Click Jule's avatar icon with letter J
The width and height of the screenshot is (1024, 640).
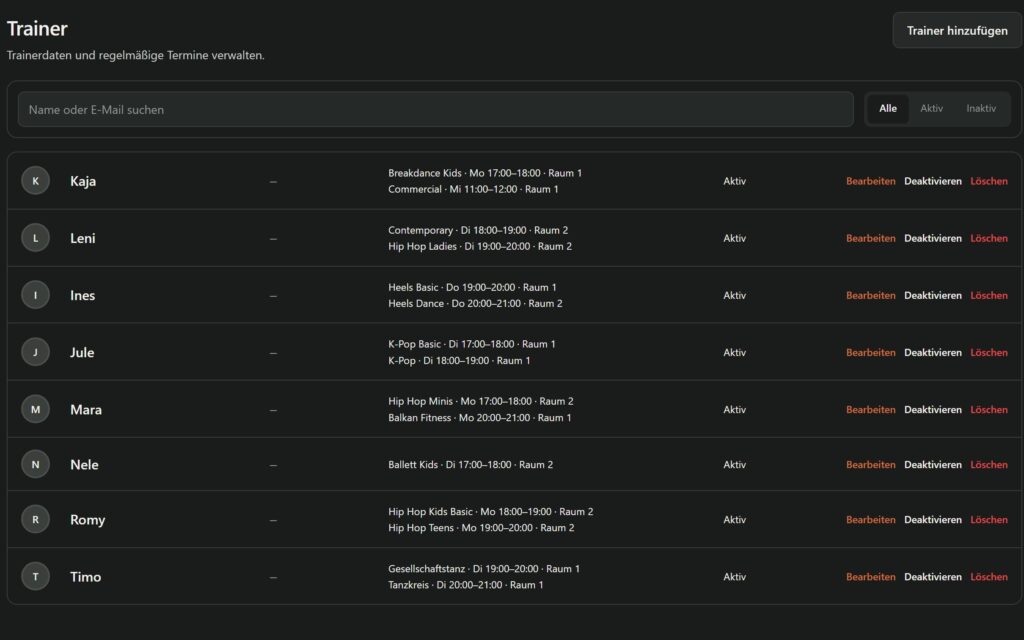click(35, 352)
